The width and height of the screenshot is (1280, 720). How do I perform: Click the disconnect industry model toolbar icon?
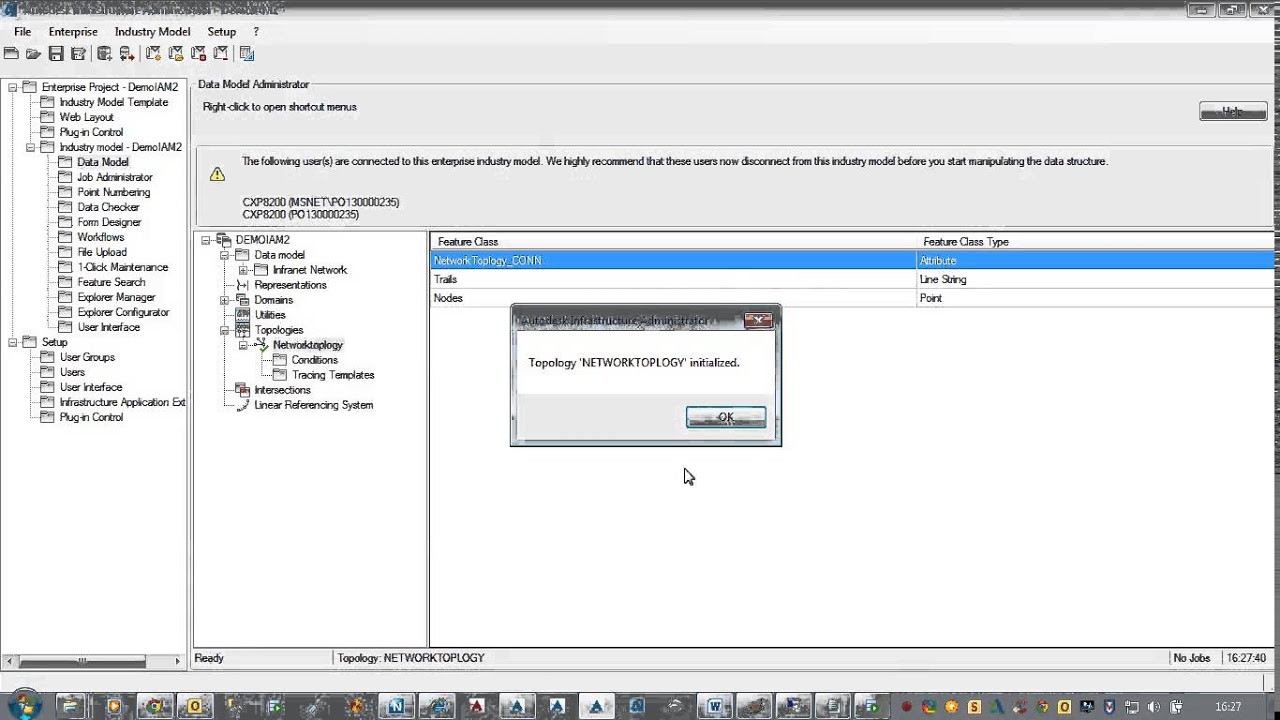tap(220, 54)
